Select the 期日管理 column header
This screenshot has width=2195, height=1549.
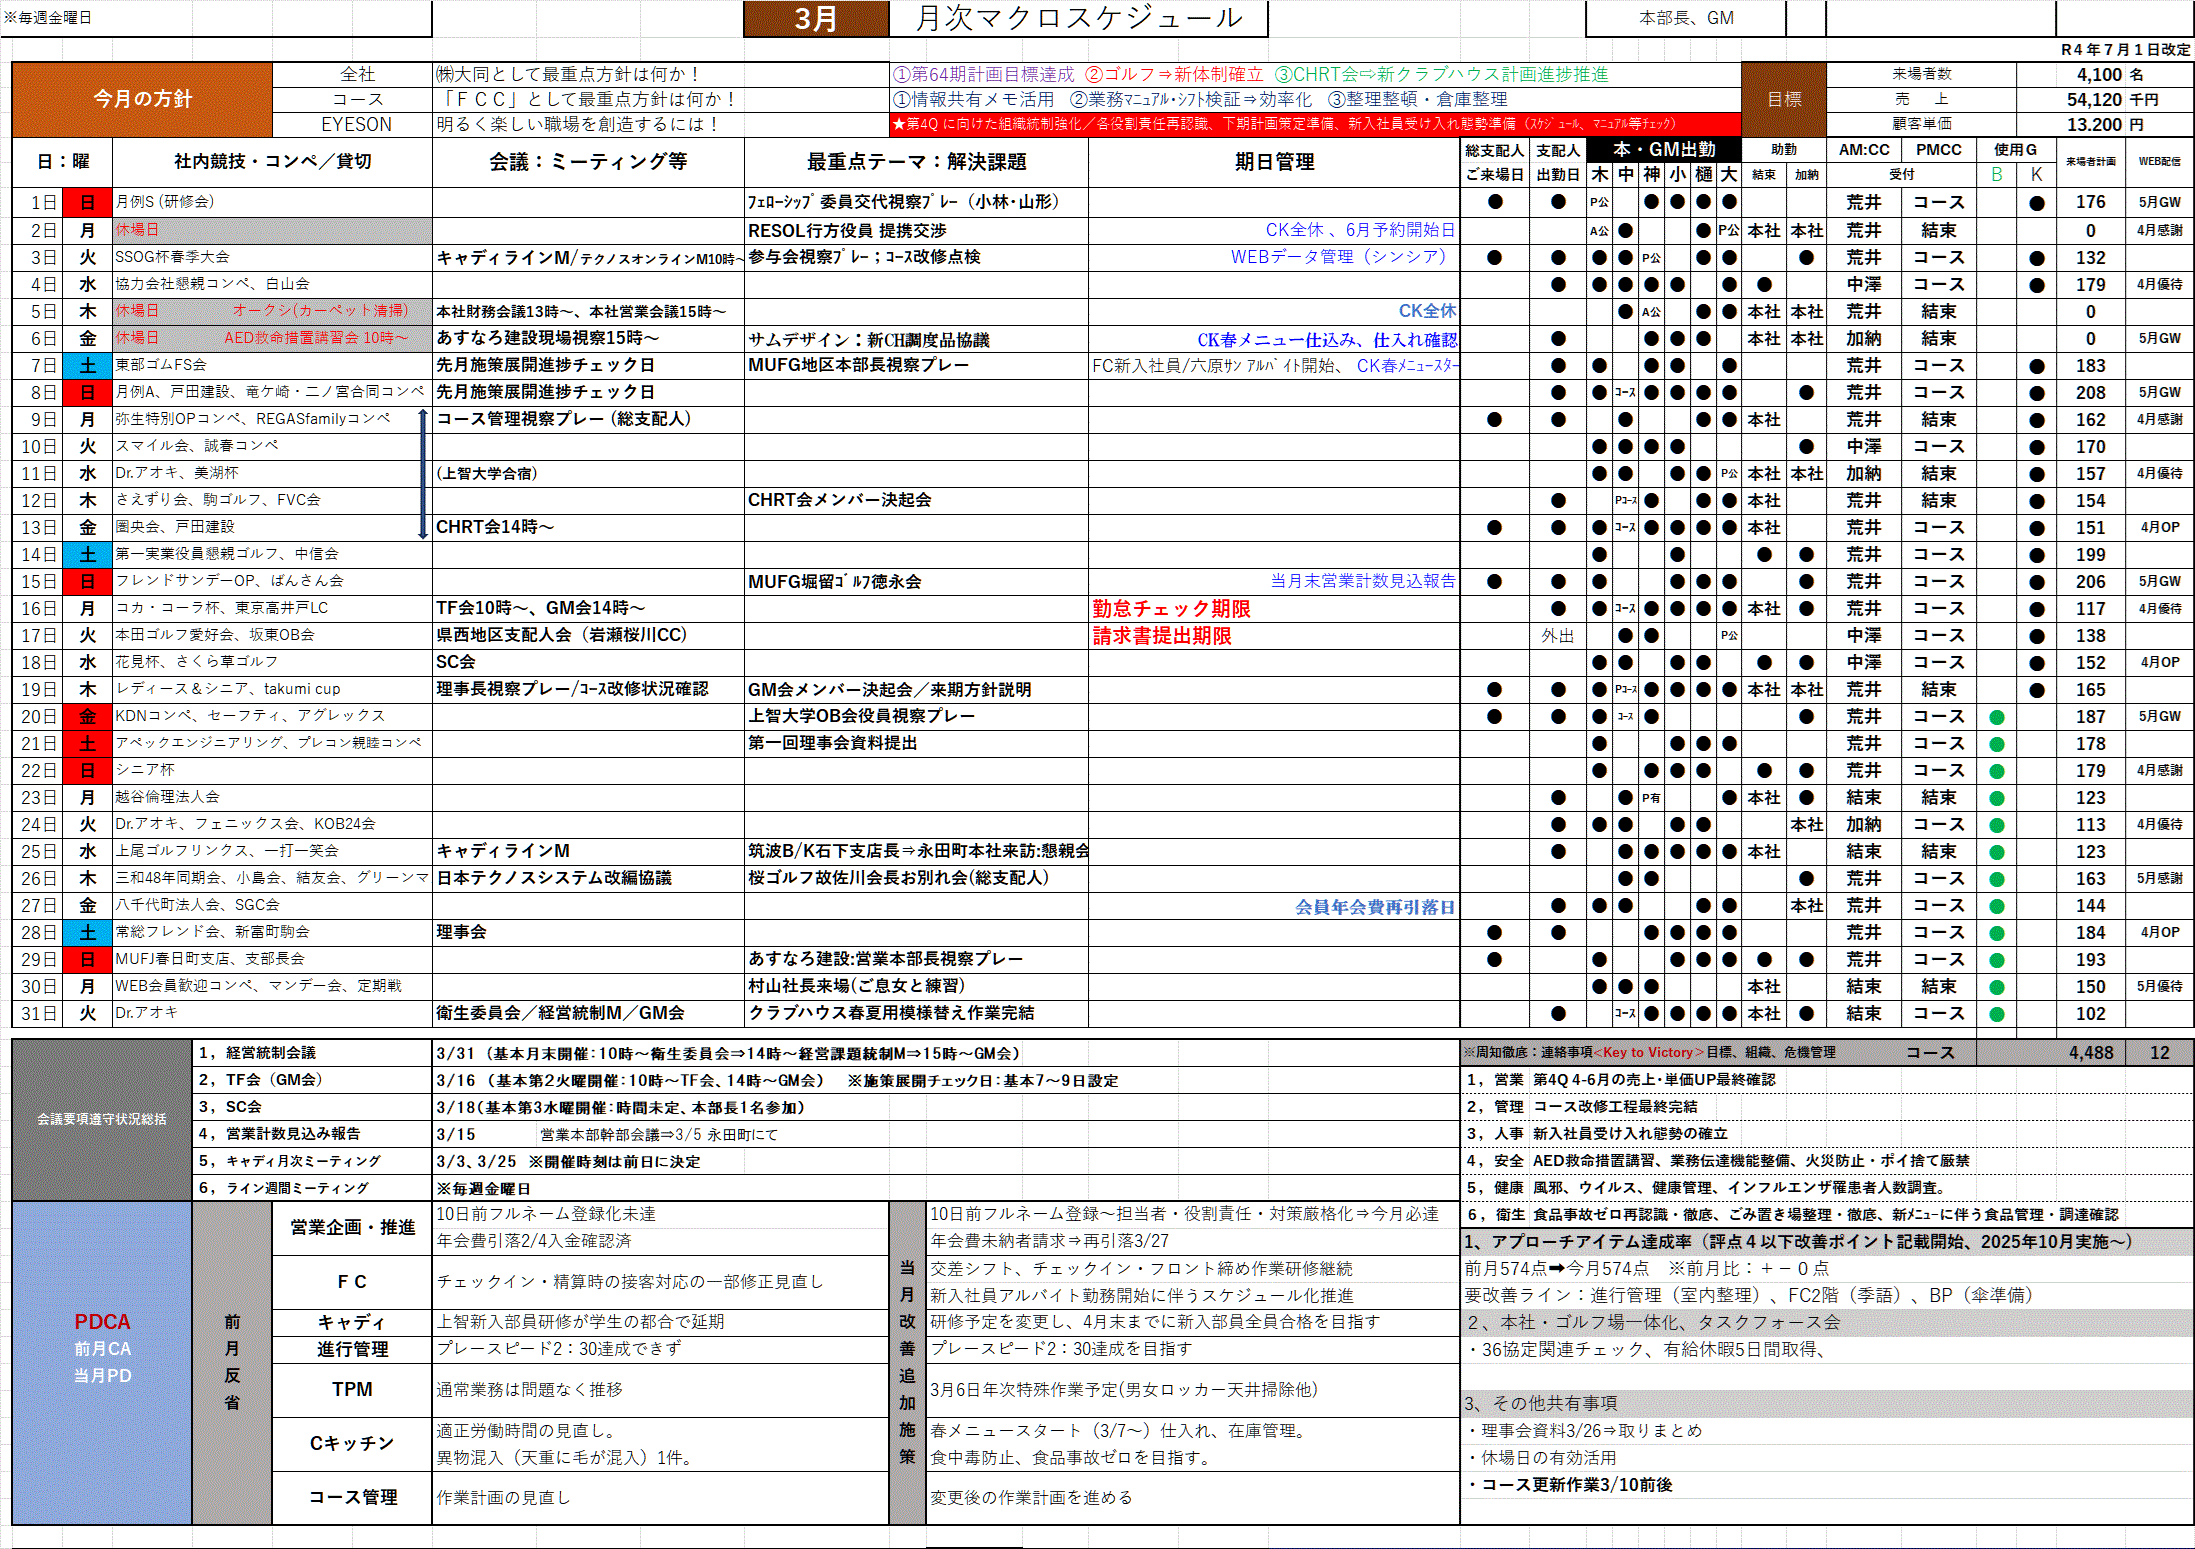(1274, 162)
